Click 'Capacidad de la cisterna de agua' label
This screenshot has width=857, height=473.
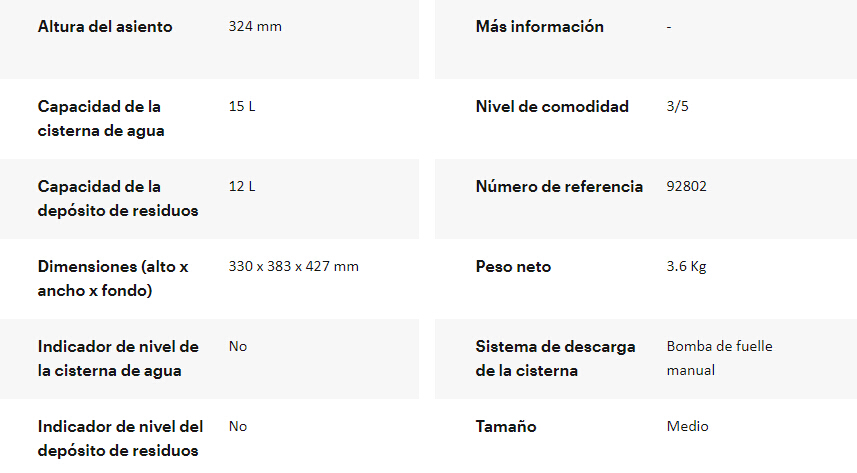point(101,118)
